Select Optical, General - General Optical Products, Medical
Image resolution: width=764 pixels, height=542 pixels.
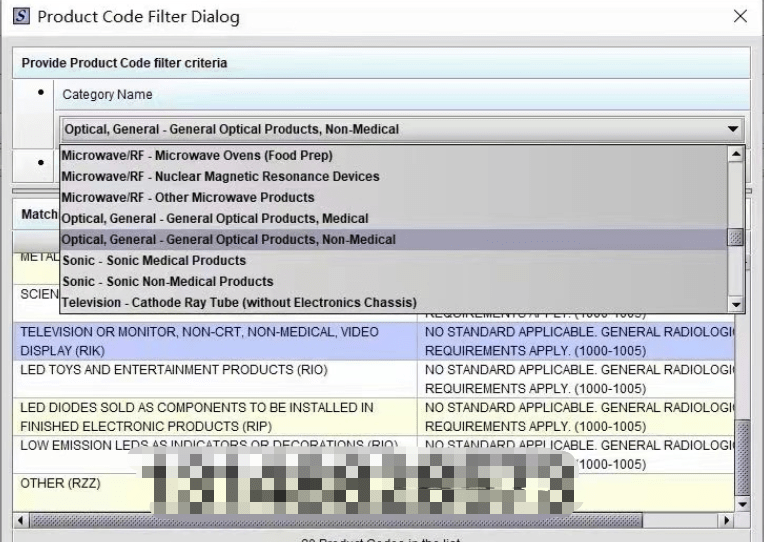click(394, 218)
